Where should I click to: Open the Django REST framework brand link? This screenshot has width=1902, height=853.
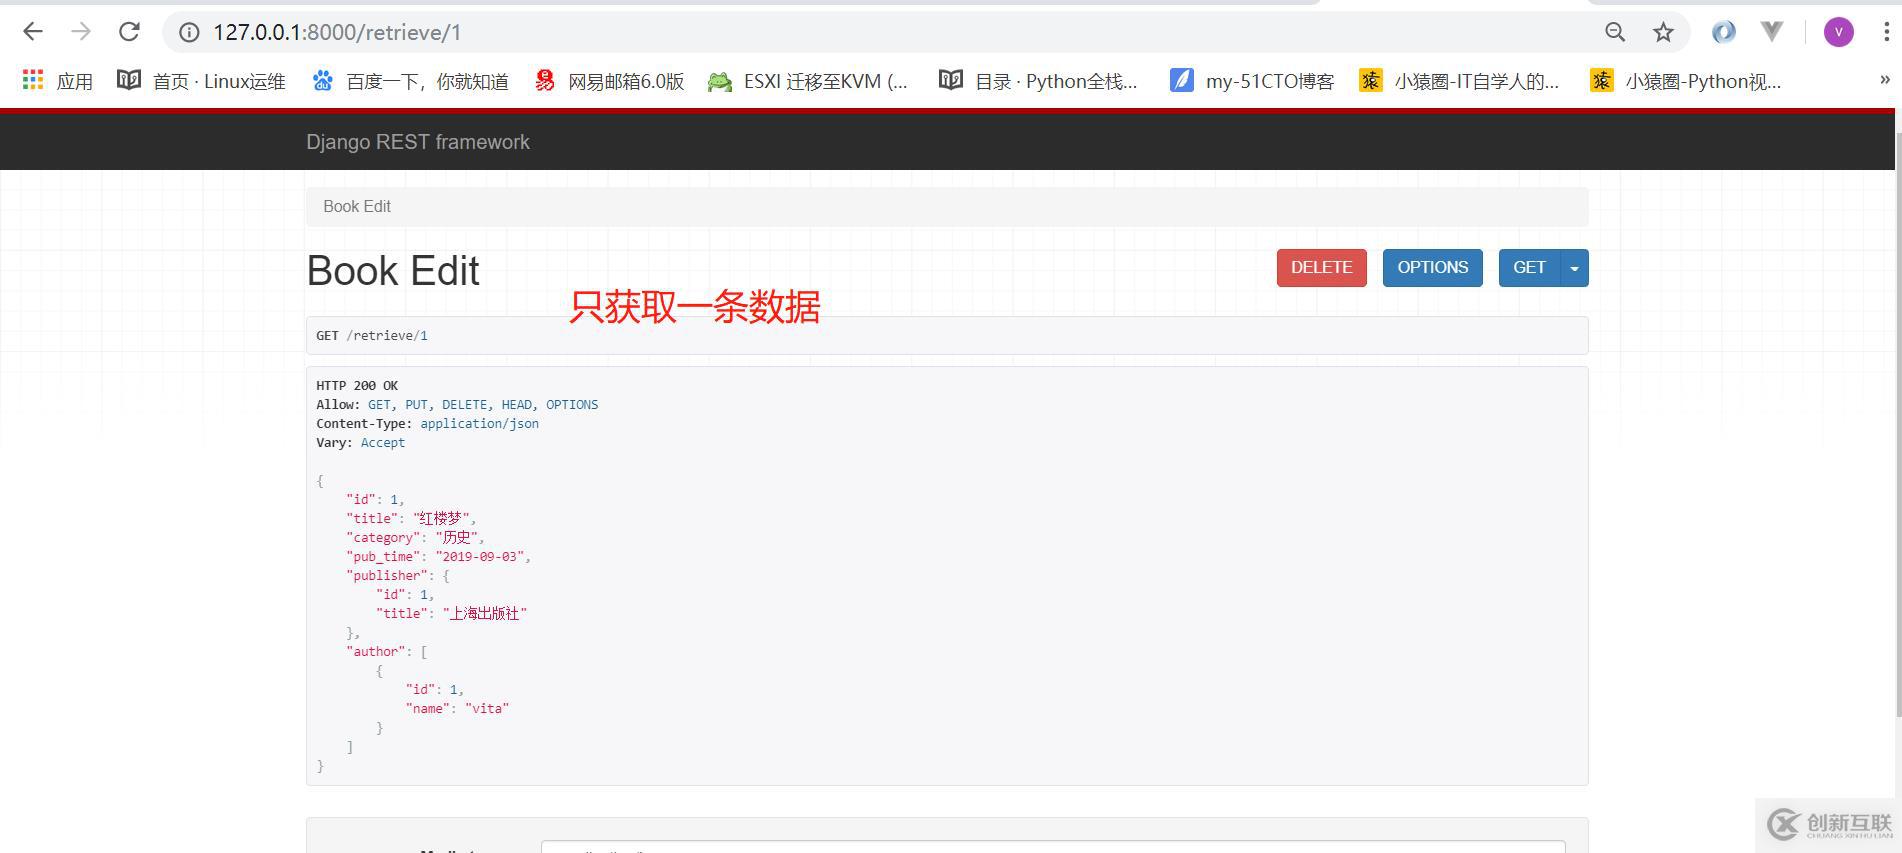[x=418, y=142]
